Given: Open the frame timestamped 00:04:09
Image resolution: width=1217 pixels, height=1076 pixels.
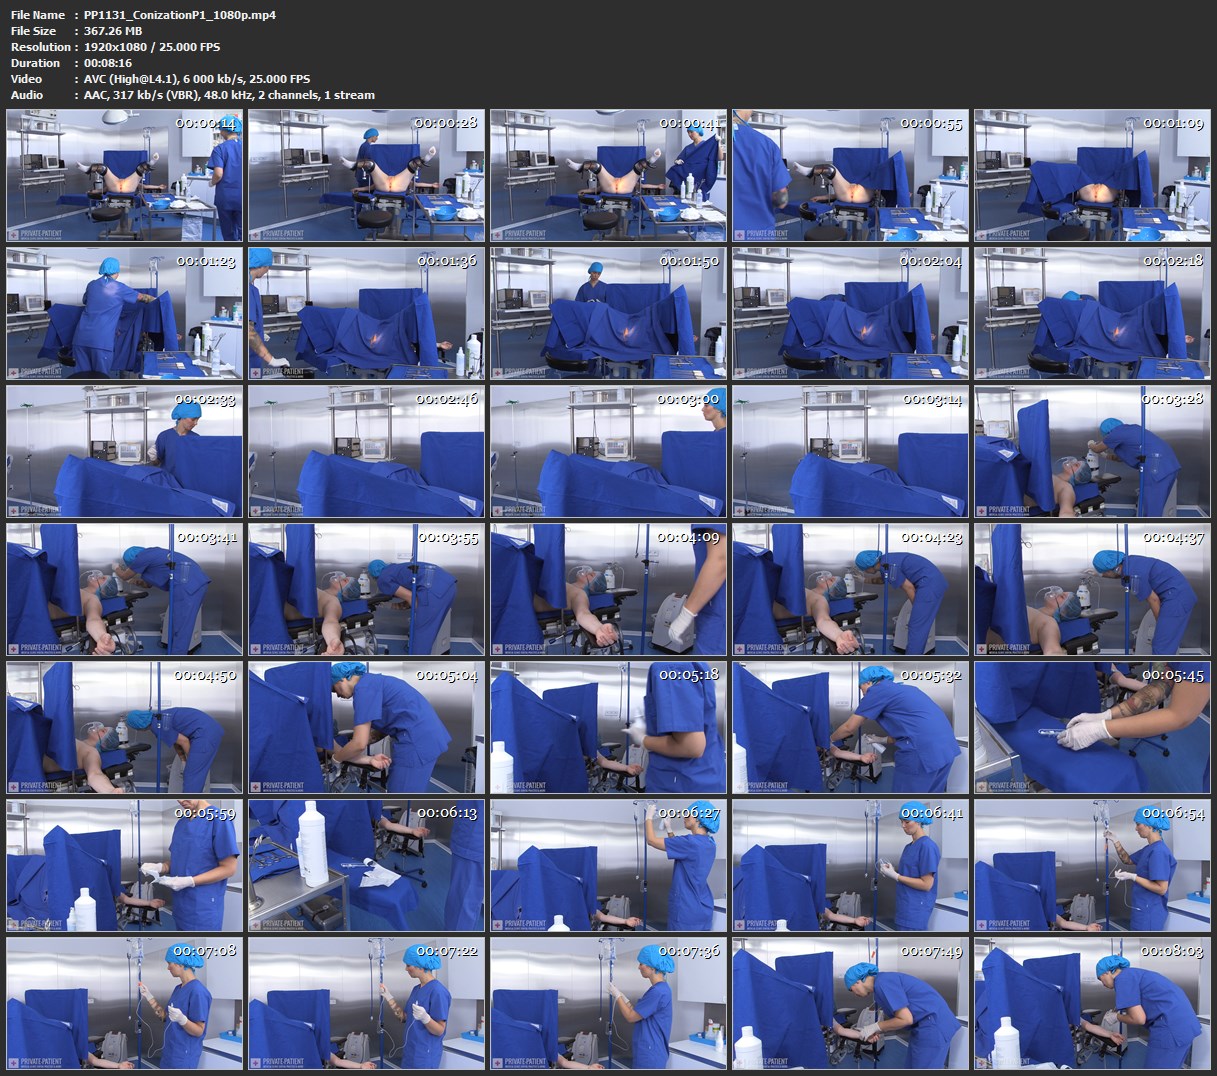Looking at the screenshot, I should click(608, 589).
